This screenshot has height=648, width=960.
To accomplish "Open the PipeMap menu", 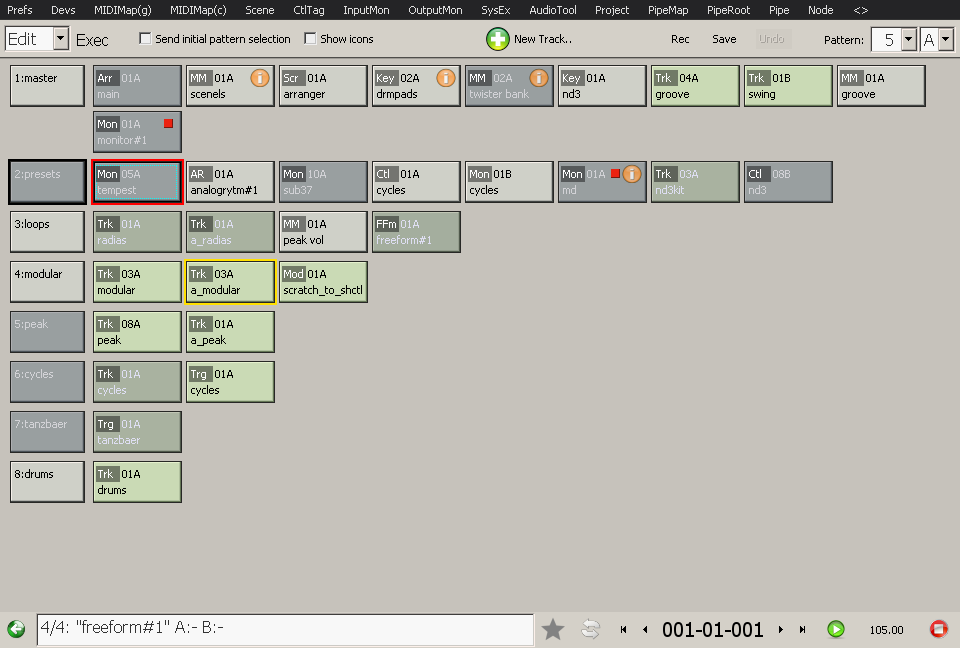I will (669, 10).
